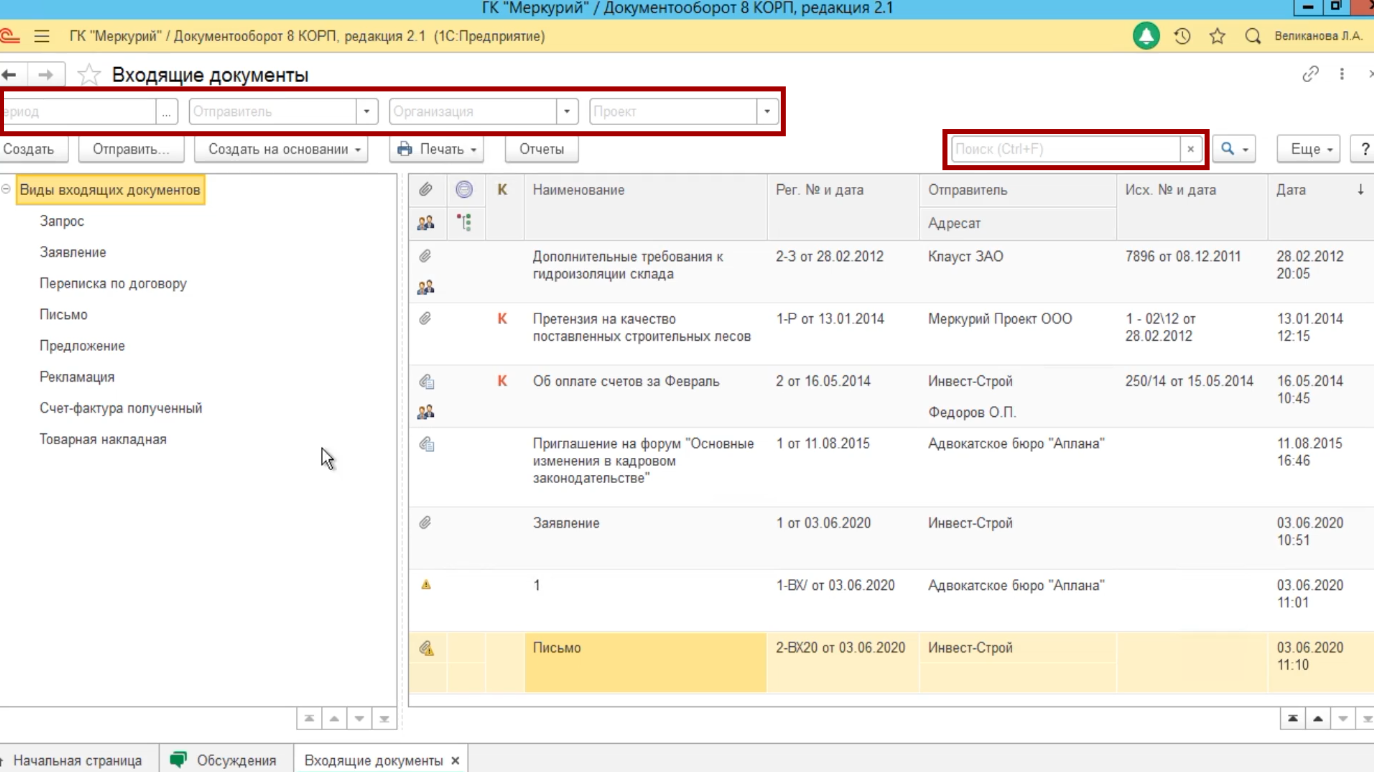Click the paperclip in Клауст ЗАО row
Screen dimensions: 1374x772
tap(425, 257)
